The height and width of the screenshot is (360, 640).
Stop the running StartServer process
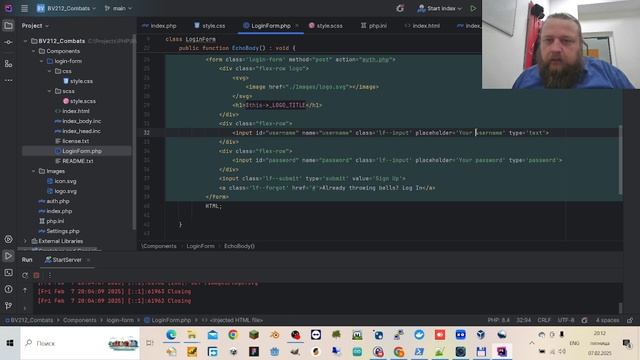[37, 276]
